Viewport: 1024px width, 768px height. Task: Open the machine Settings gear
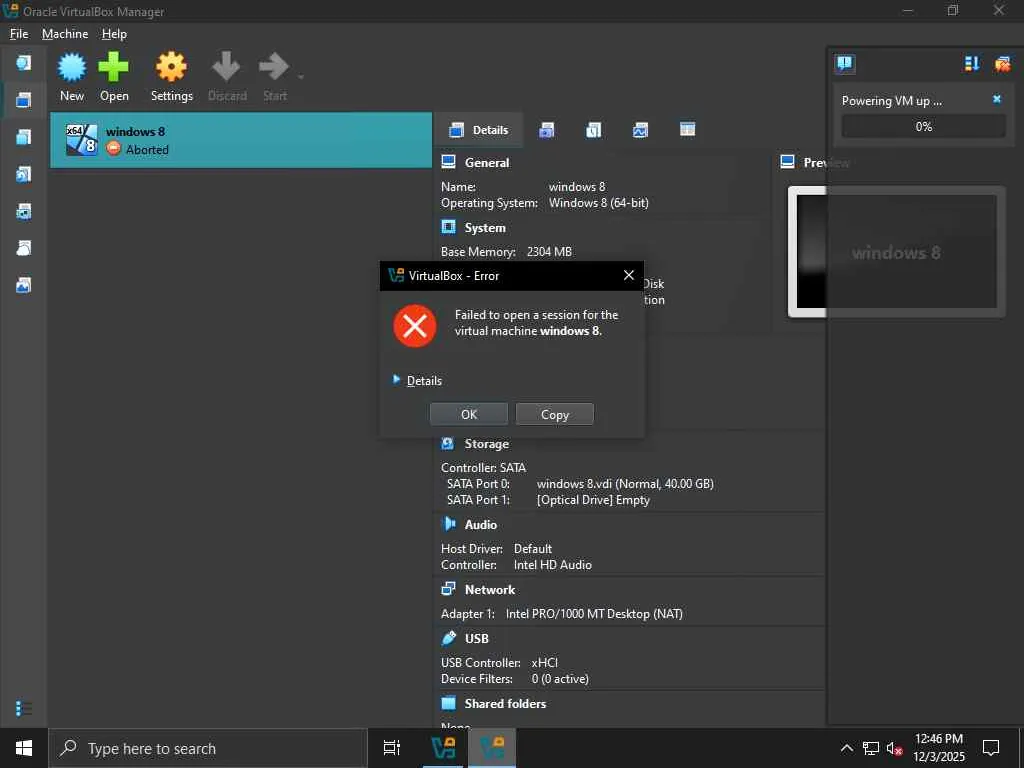pos(172,76)
